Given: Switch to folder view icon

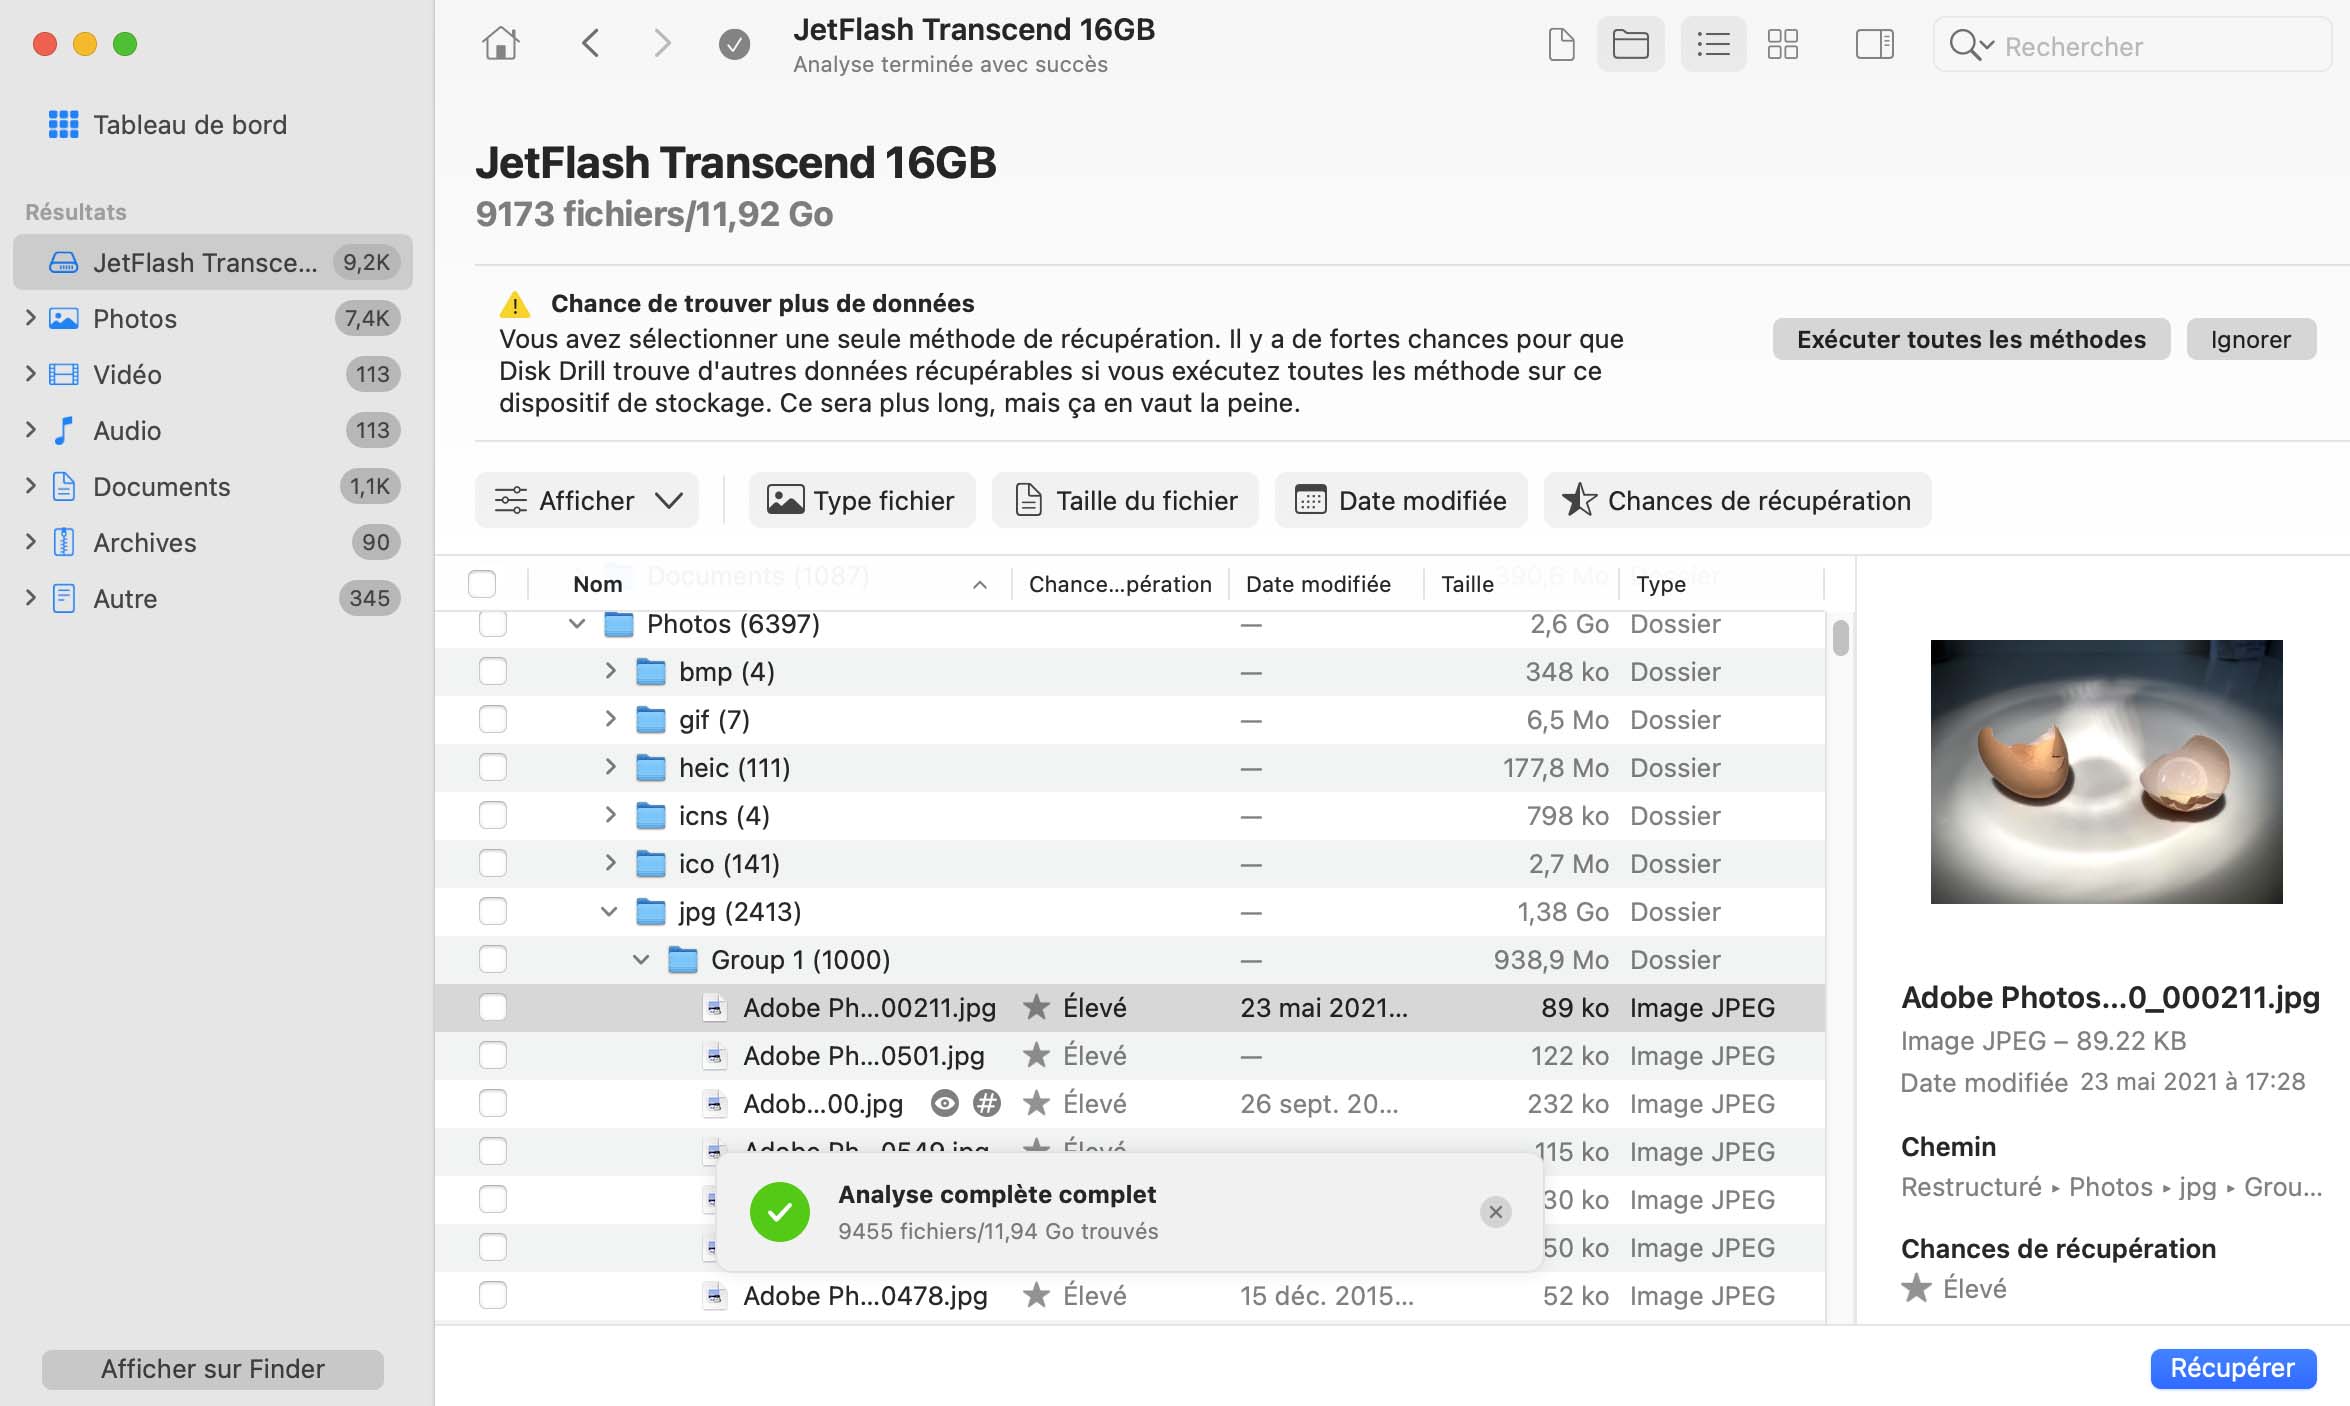Looking at the screenshot, I should point(1631,44).
